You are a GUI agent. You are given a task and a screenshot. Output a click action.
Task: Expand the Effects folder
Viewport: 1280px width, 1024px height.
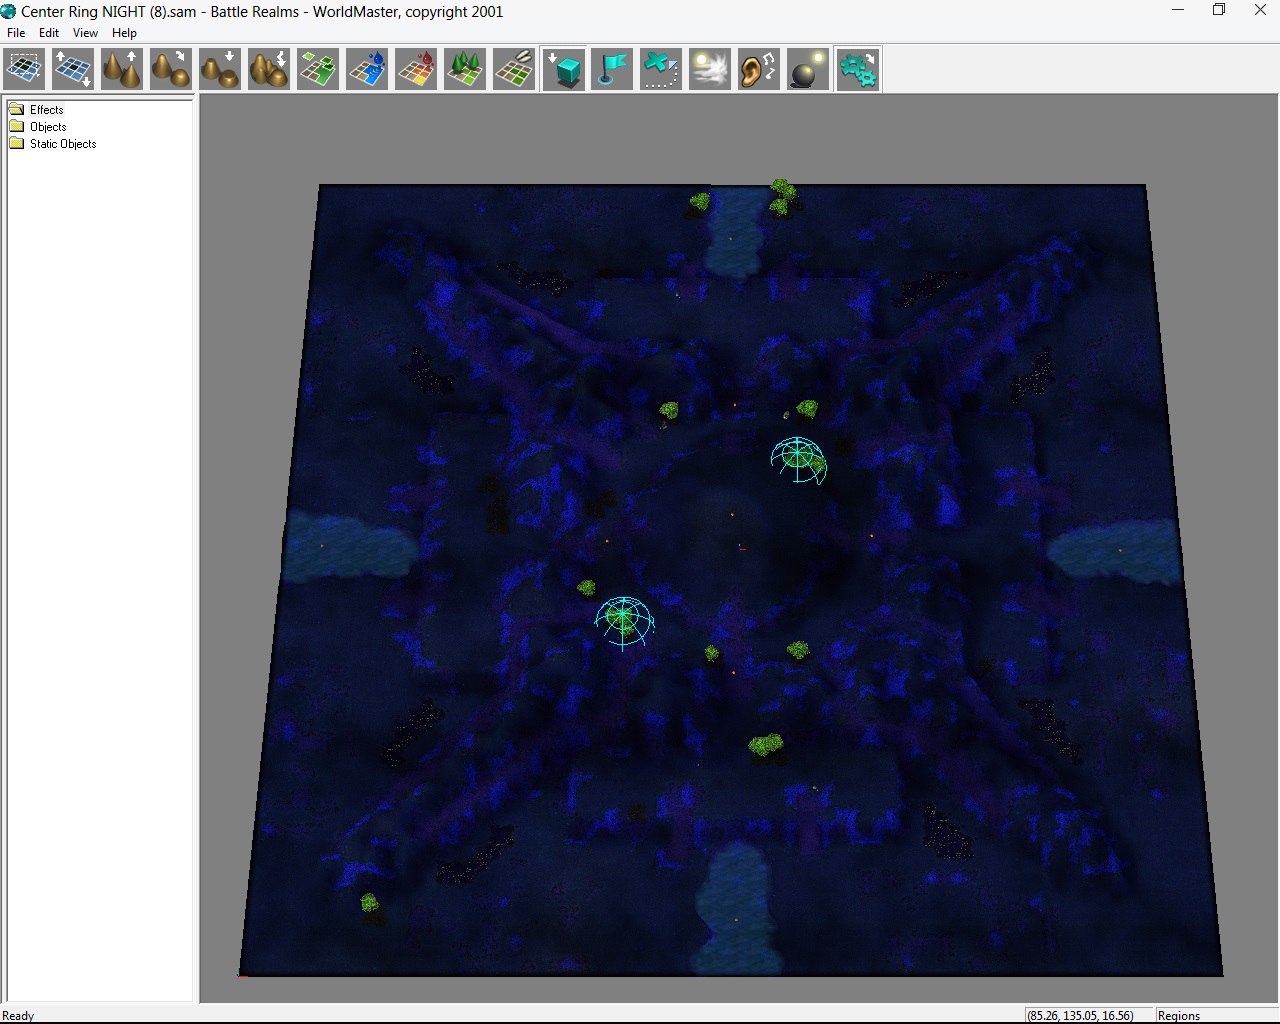coord(46,110)
